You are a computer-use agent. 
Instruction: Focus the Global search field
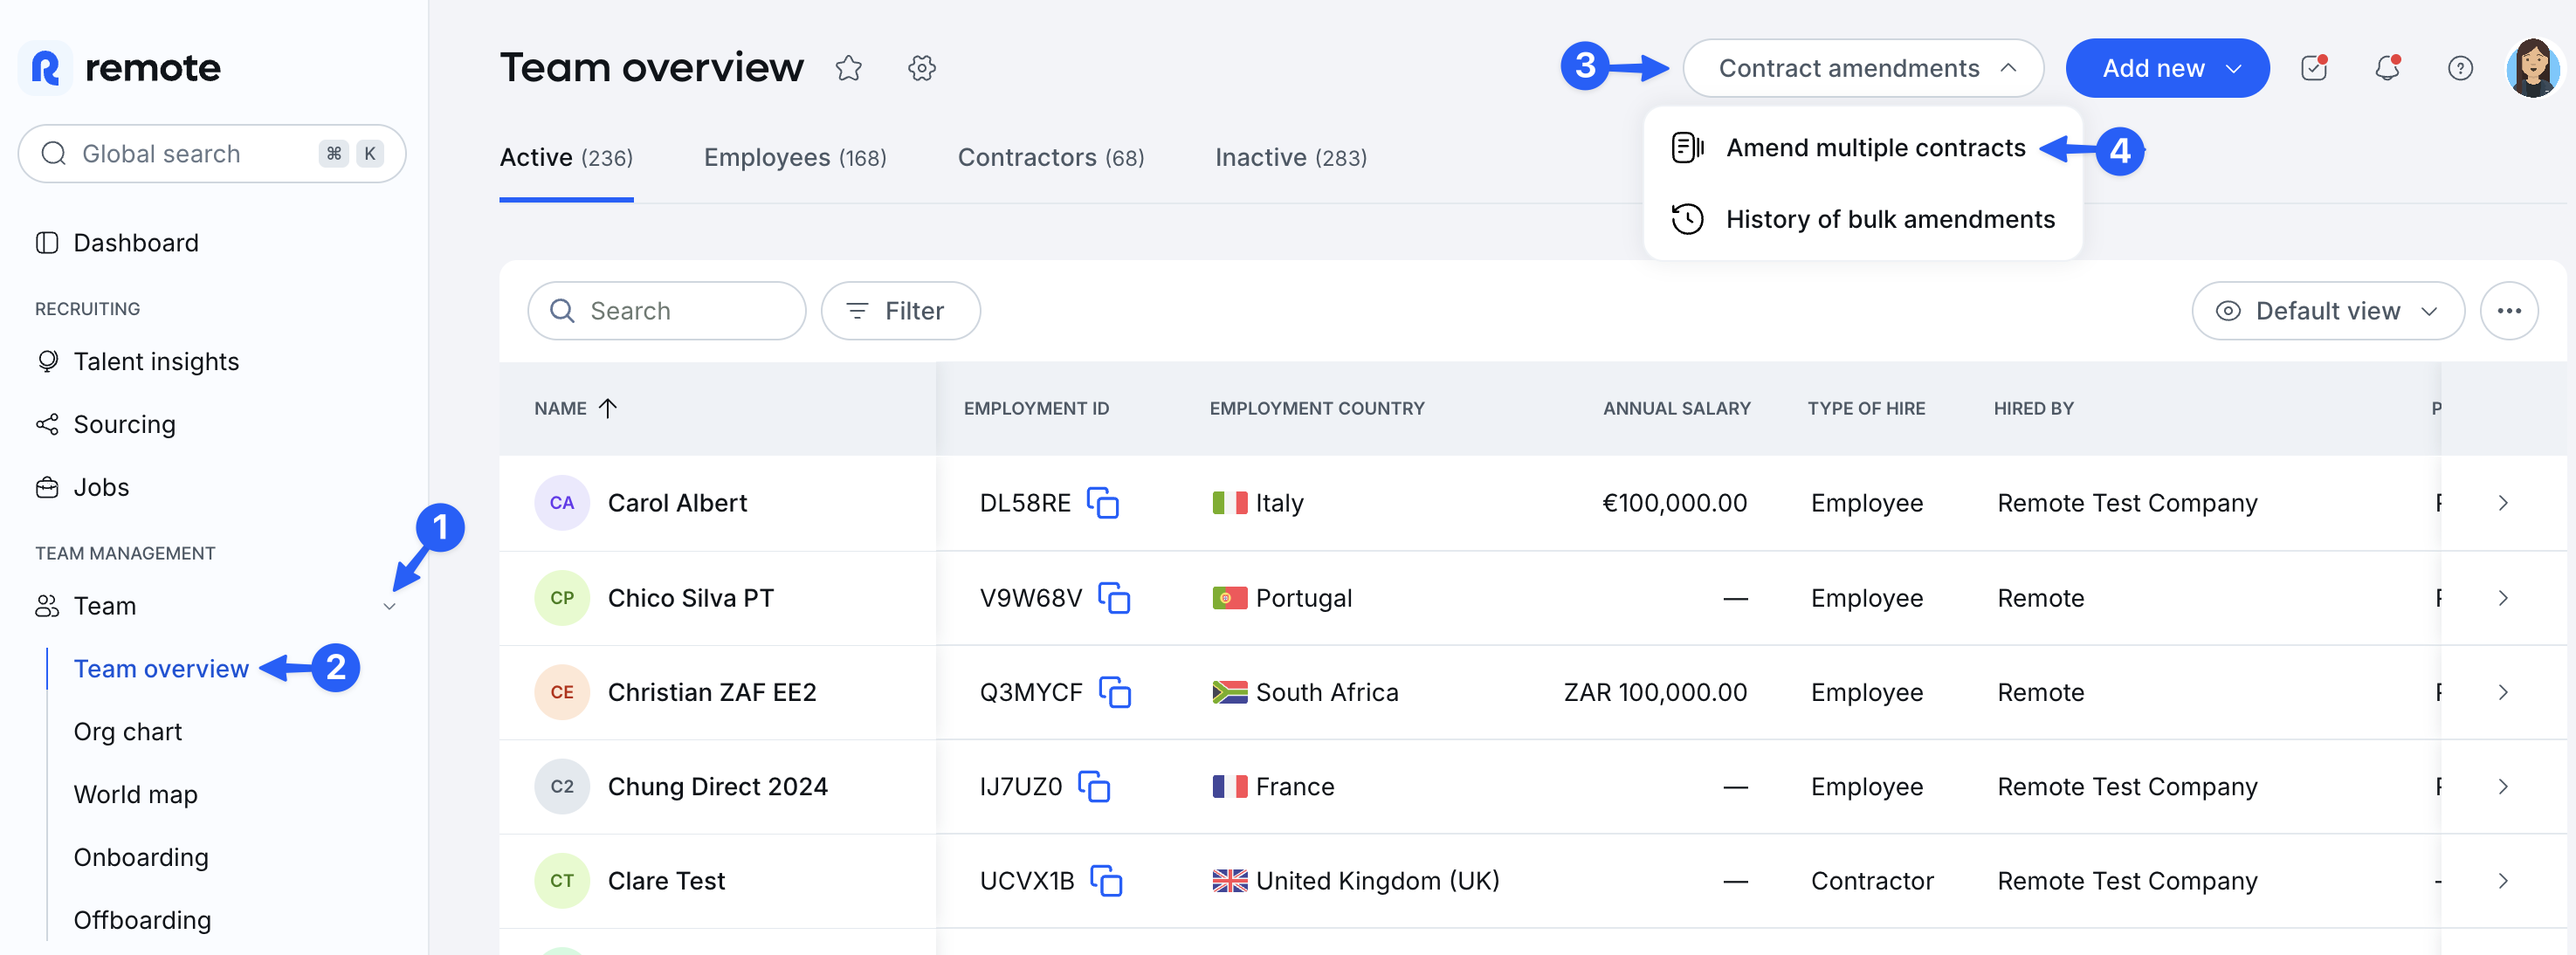(212, 154)
